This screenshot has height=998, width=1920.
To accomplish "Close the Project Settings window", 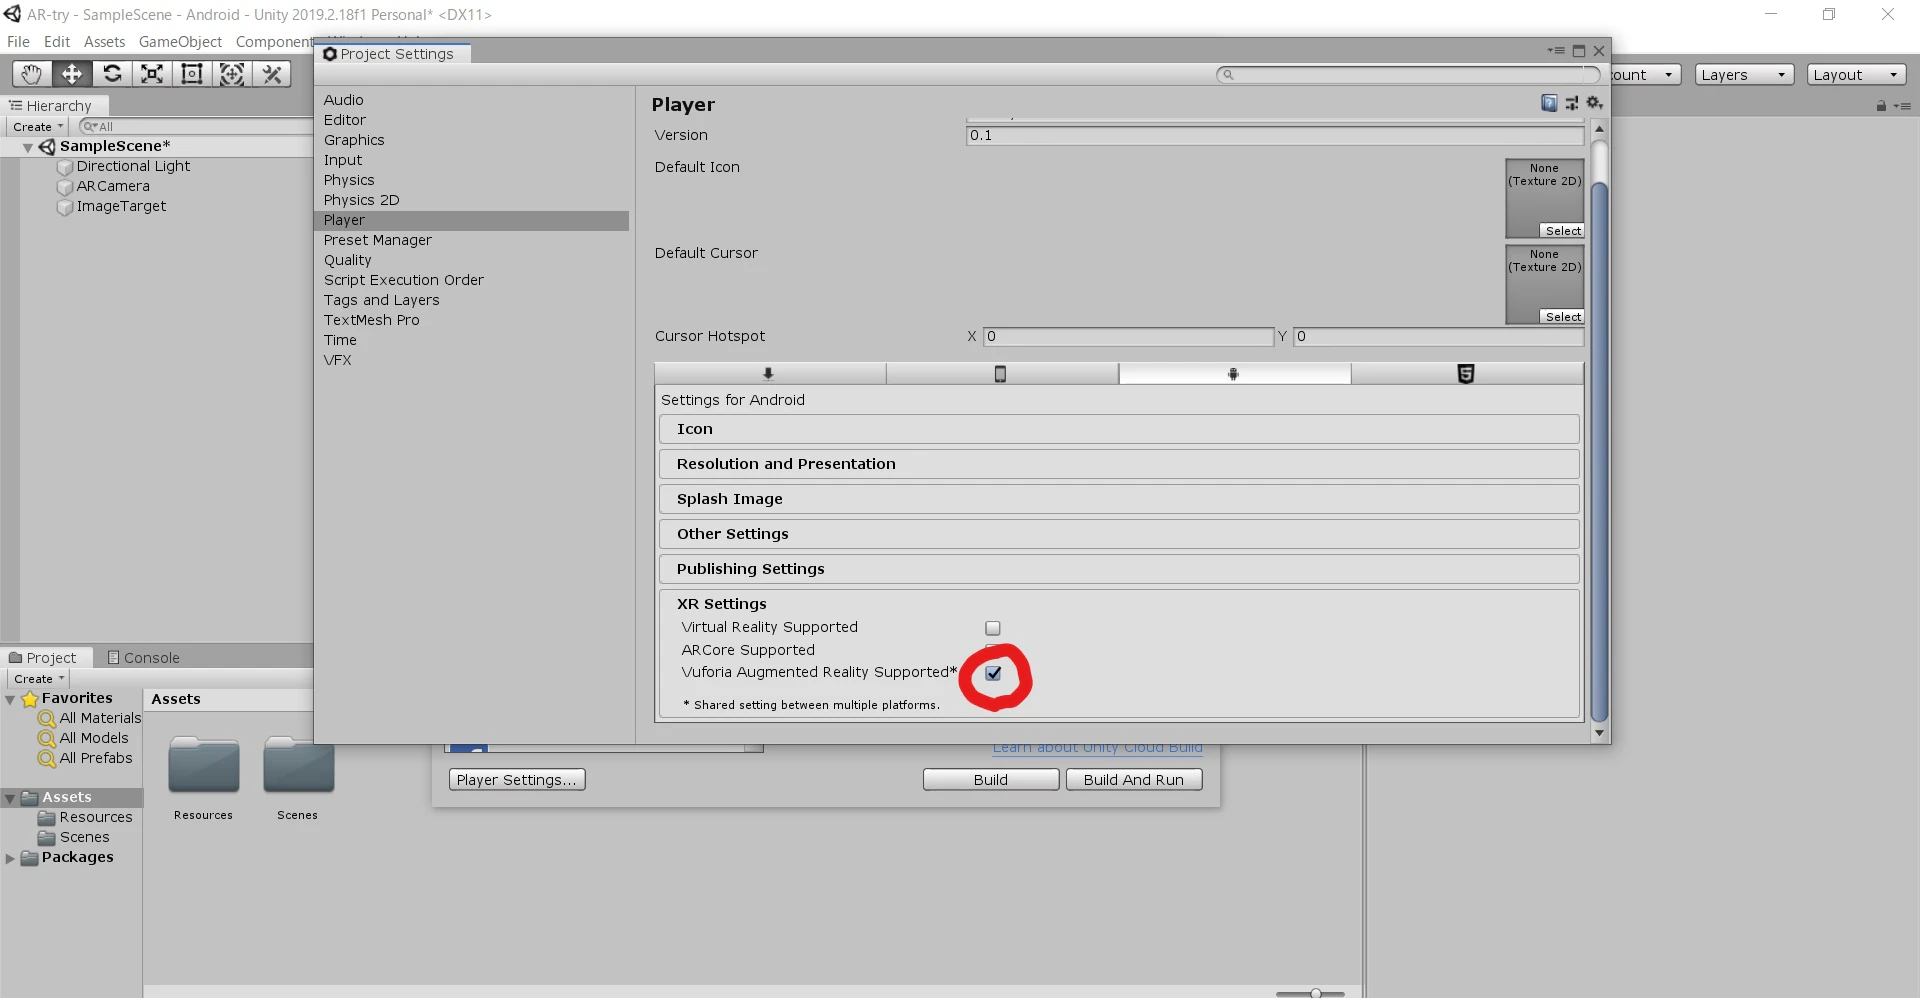I will (x=1599, y=51).
